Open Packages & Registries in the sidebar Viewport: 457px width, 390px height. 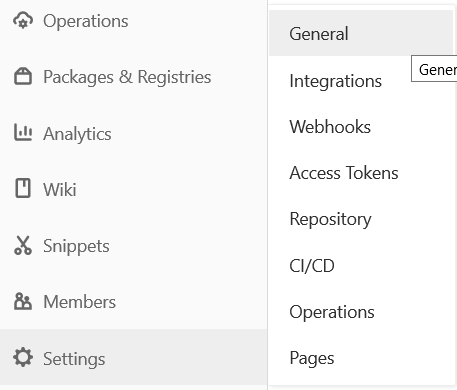133,77
